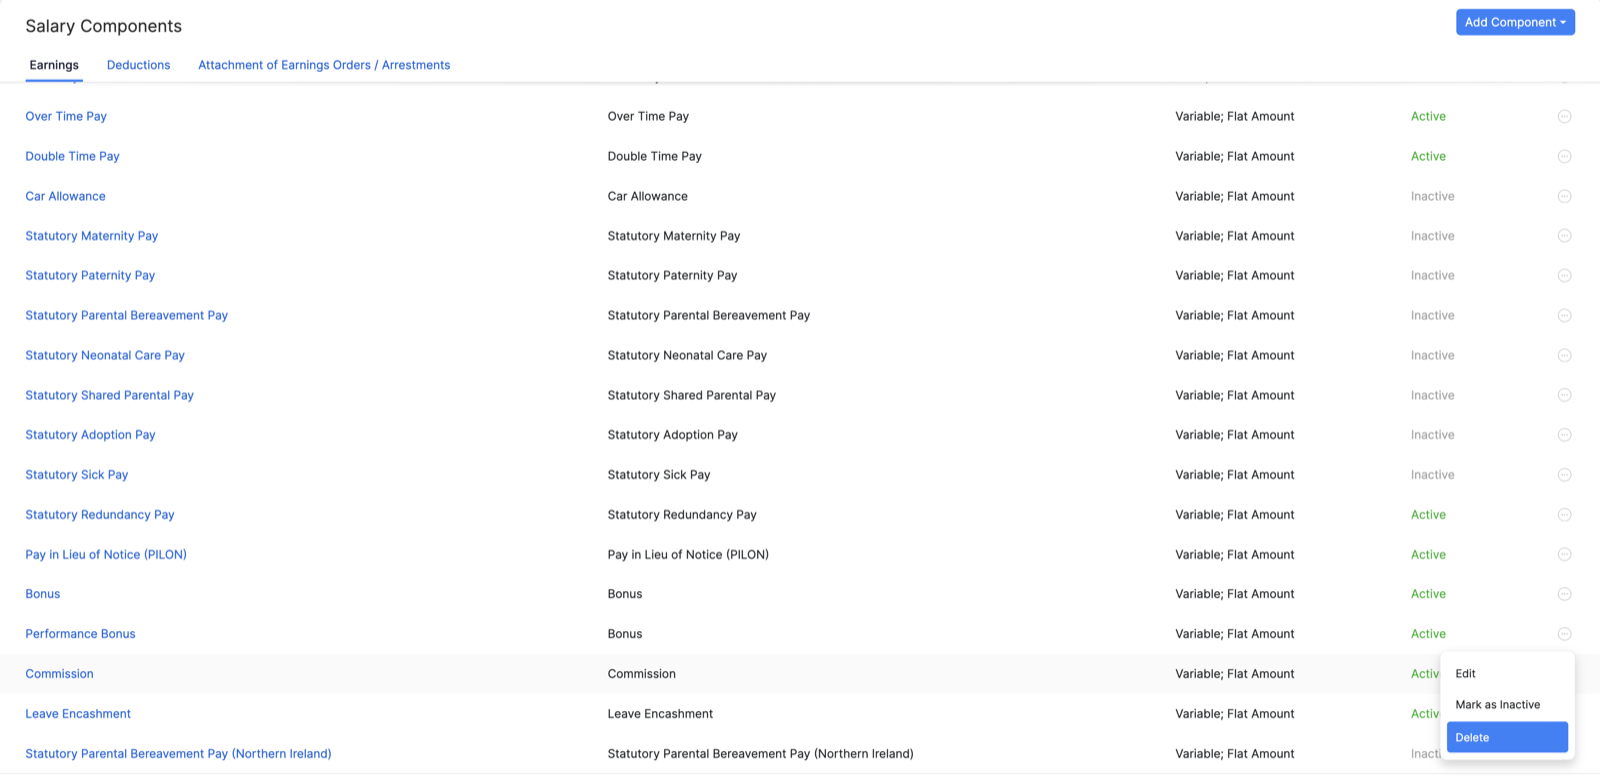Choose Delete from the row menu

coord(1507,737)
